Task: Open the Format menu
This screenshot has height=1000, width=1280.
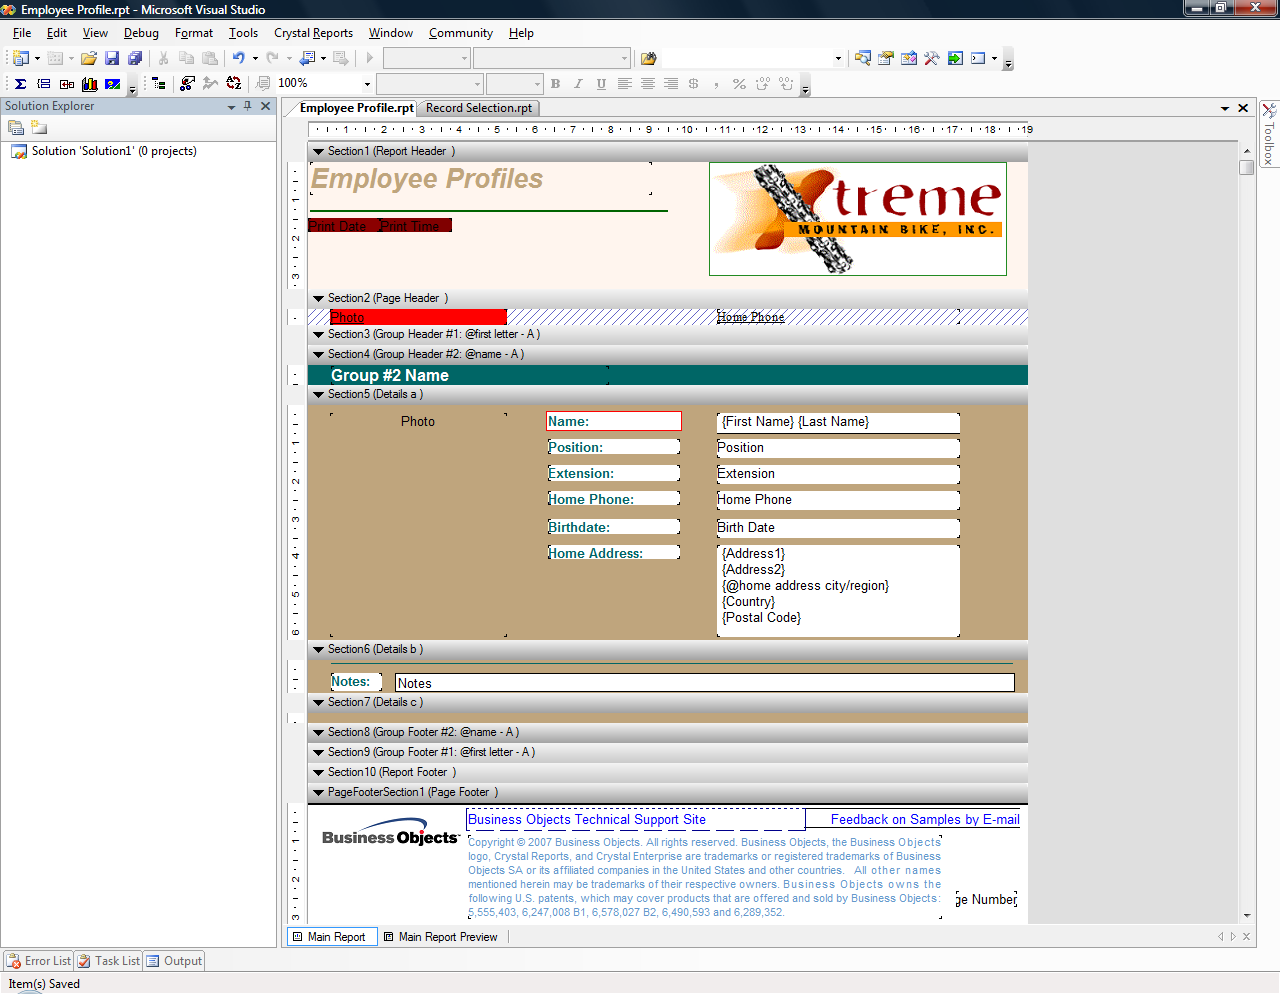Action: point(194,33)
